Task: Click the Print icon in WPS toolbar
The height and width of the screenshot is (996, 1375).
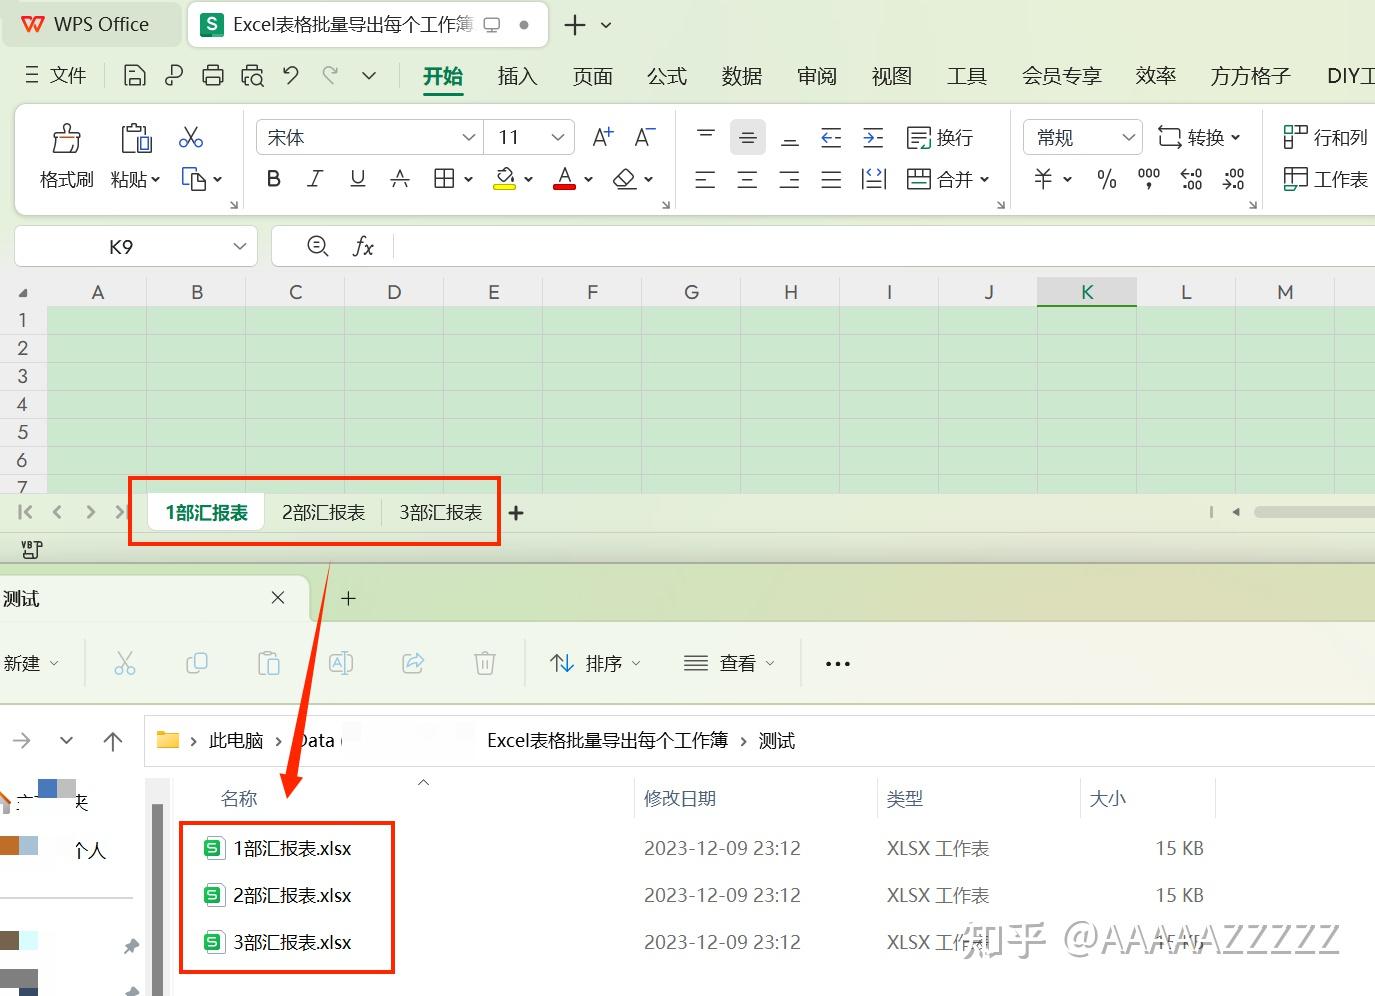Action: tap(213, 75)
